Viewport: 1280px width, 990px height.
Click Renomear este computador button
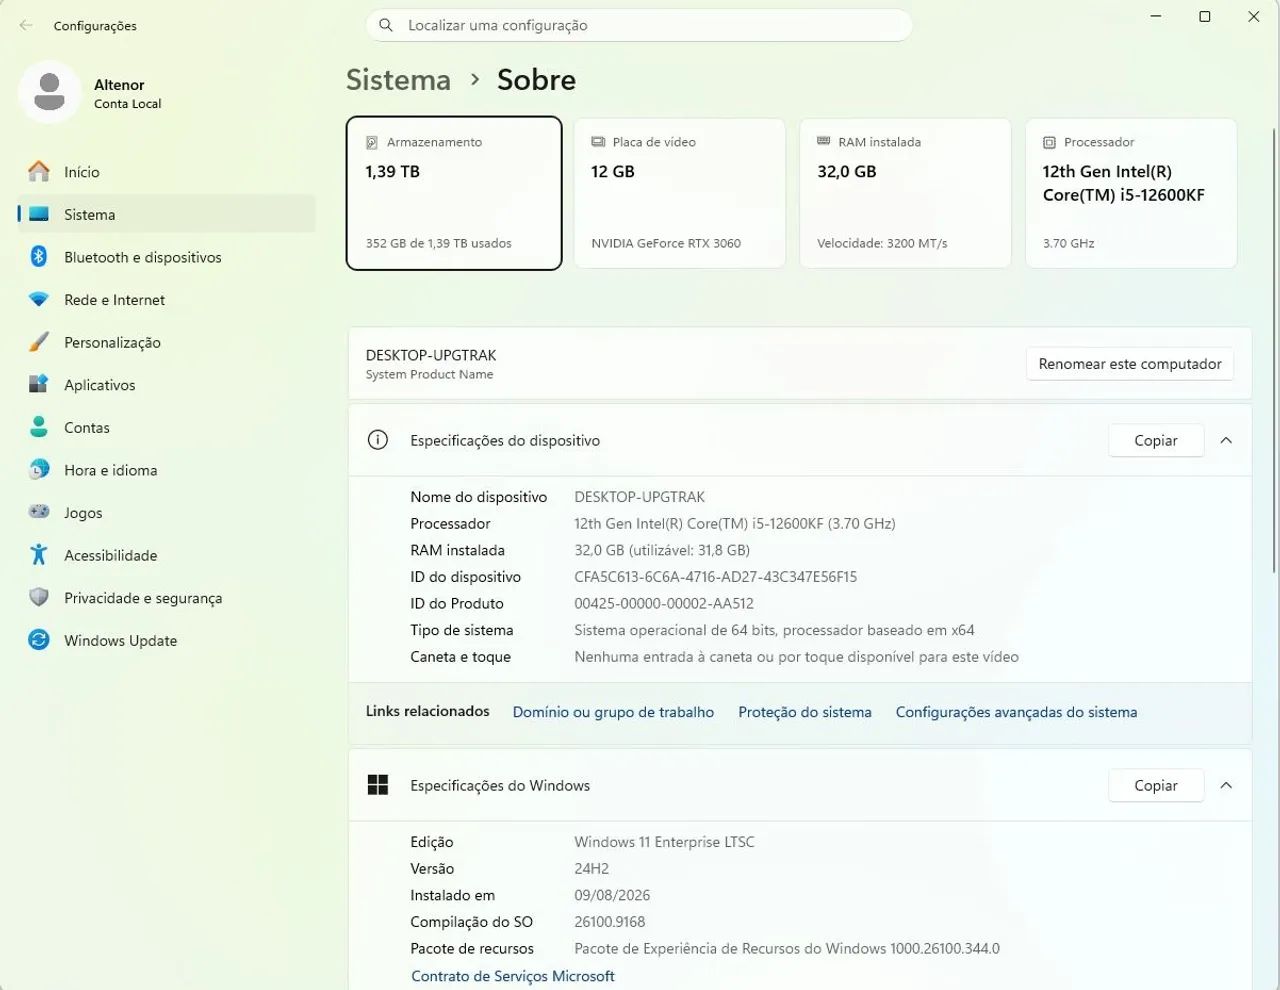pyautogui.click(x=1130, y=364)
